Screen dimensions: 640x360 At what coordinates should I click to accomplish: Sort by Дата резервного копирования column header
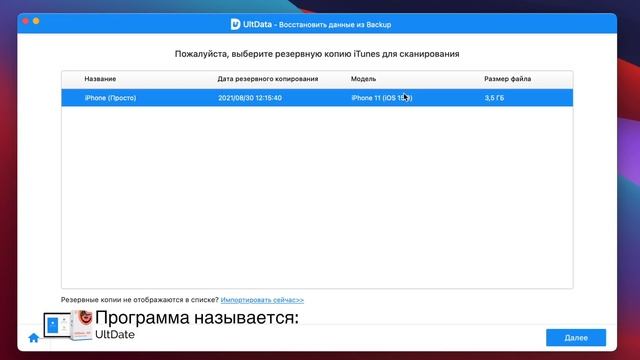(x=267, y=79)
